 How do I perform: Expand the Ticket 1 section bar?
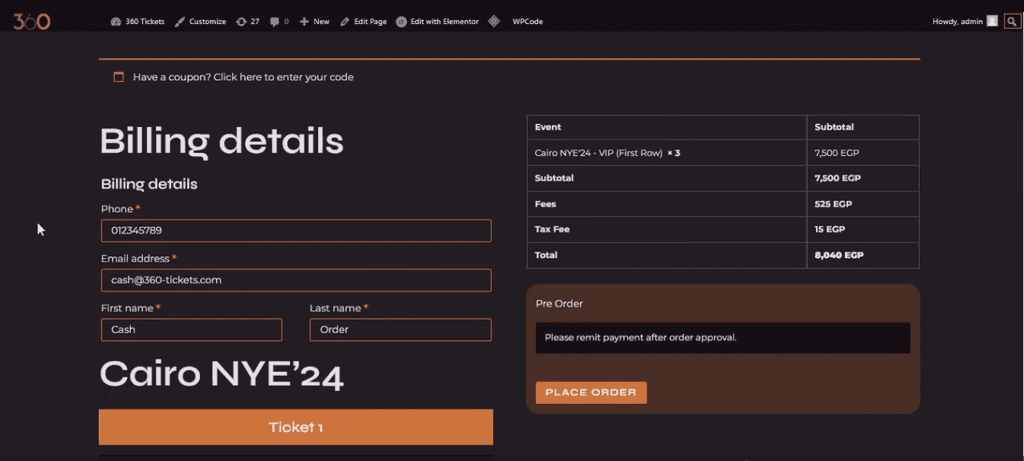[296, 427]
